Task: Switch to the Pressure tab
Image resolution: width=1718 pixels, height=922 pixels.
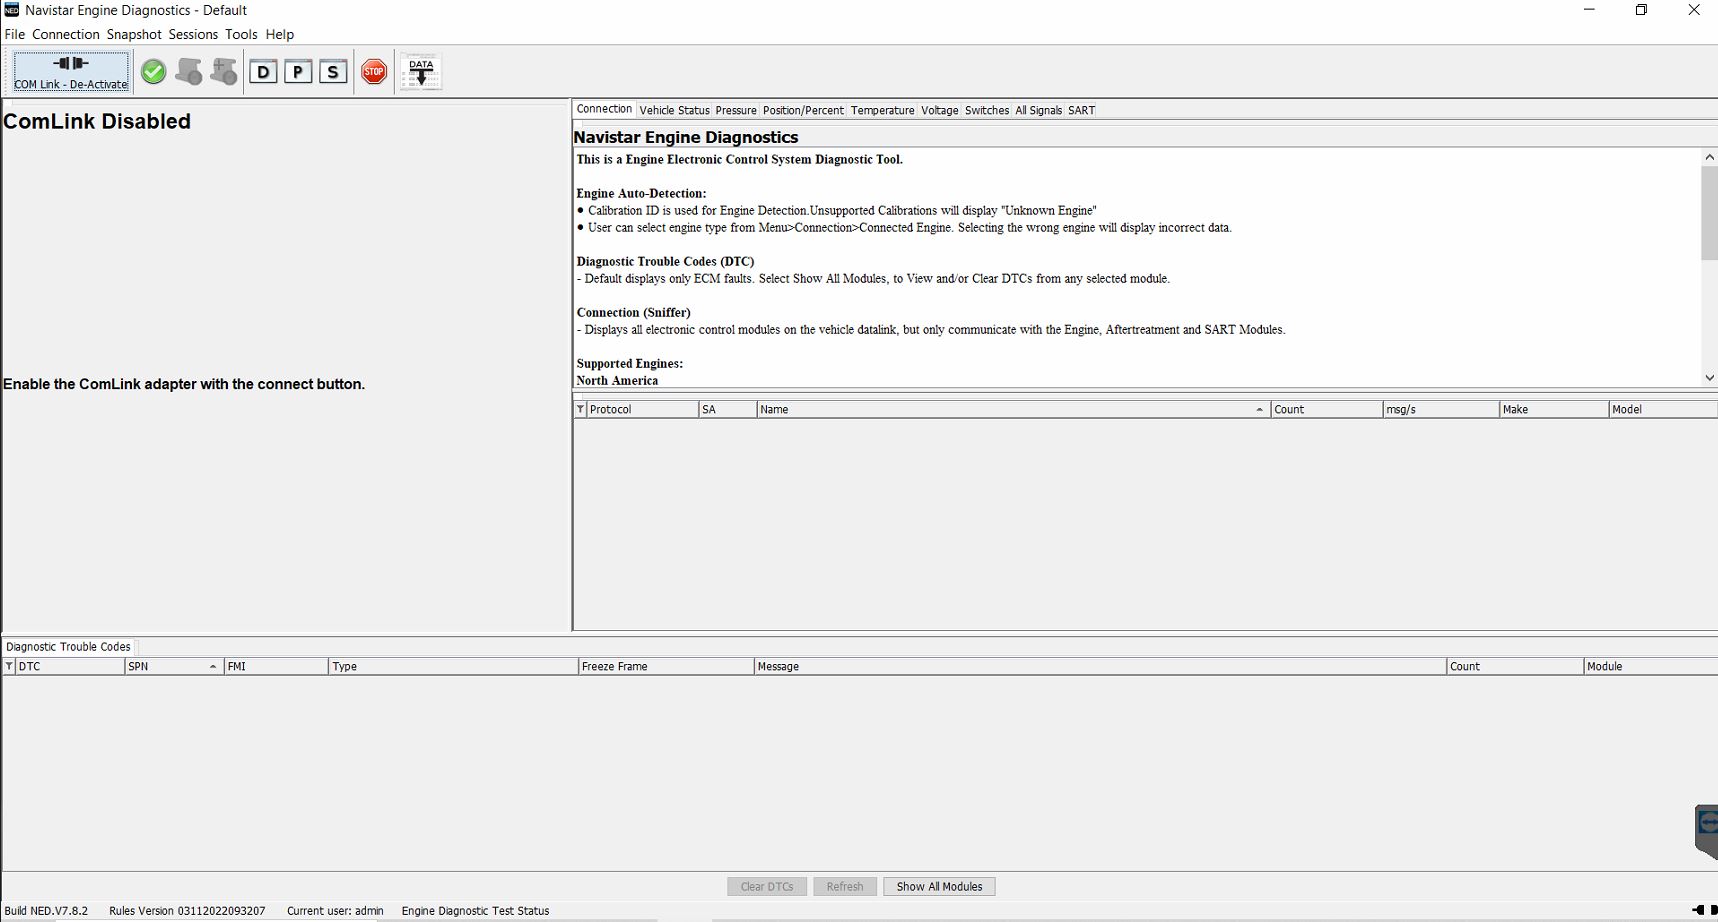Action: 736,110
